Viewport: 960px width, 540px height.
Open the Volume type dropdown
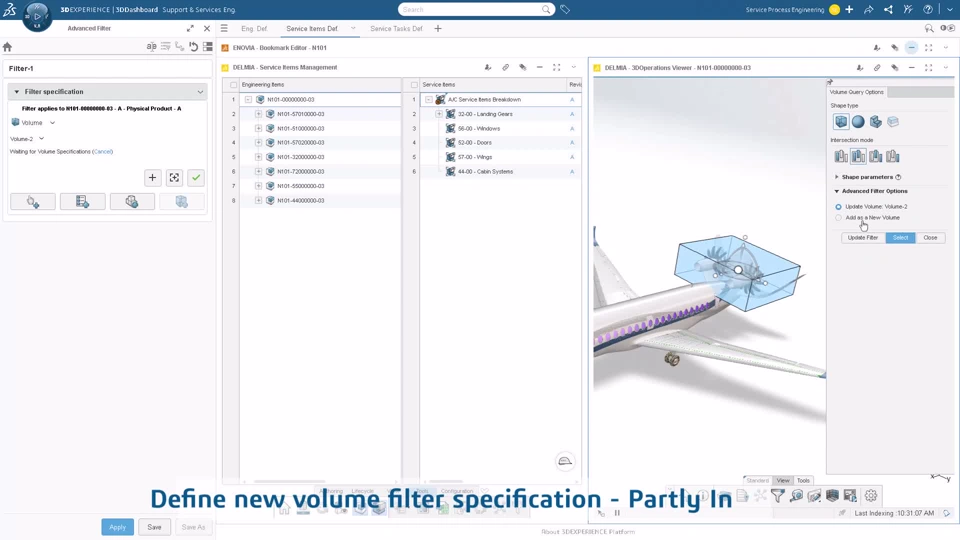[x=53, y=122]
